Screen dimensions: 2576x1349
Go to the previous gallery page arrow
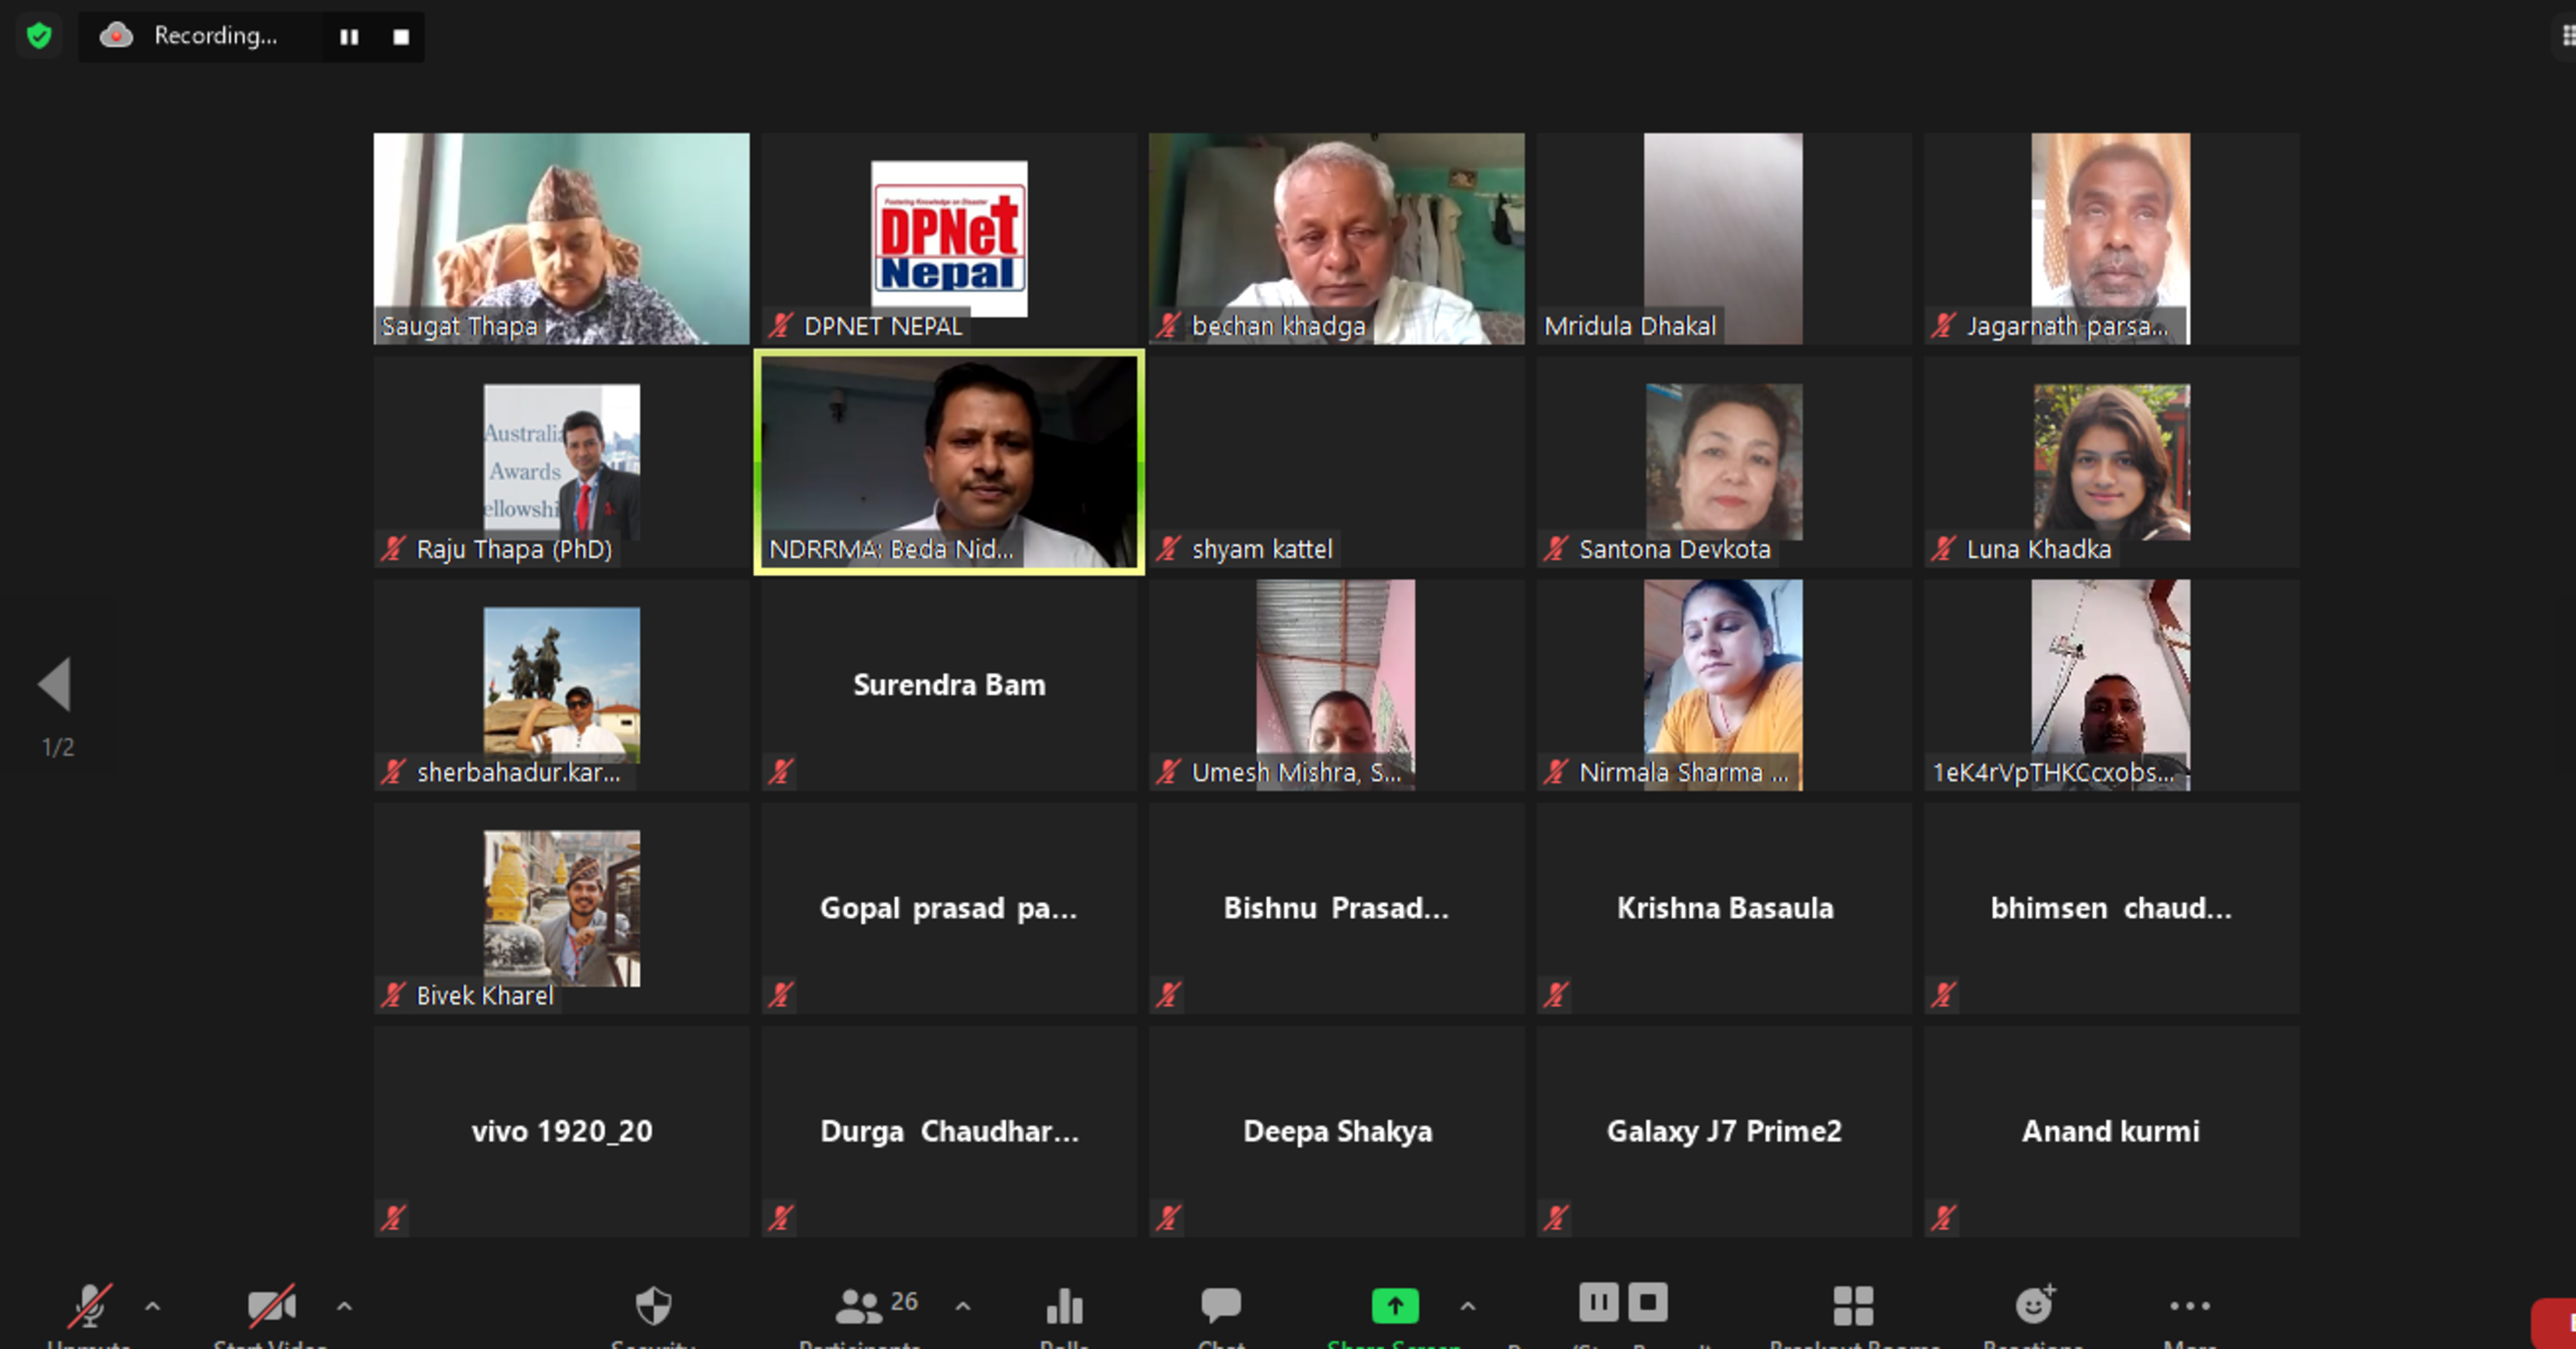[55, 684]
